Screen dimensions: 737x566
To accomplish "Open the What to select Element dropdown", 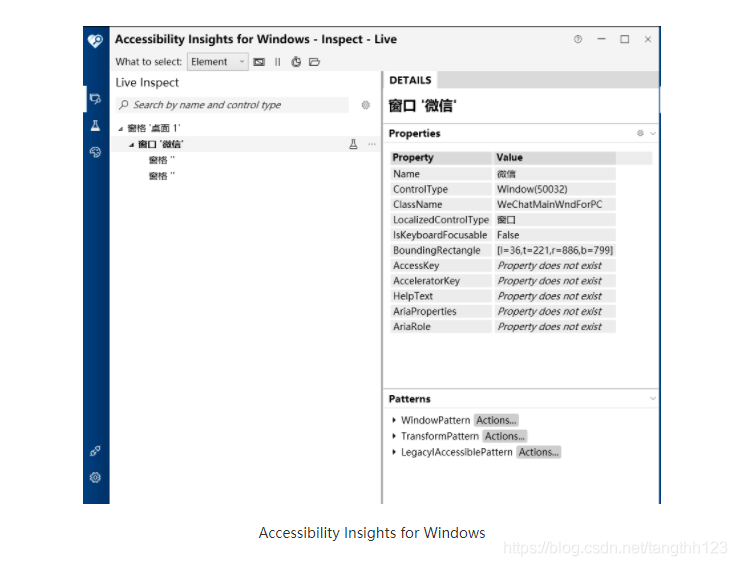I will click(218, 62).
